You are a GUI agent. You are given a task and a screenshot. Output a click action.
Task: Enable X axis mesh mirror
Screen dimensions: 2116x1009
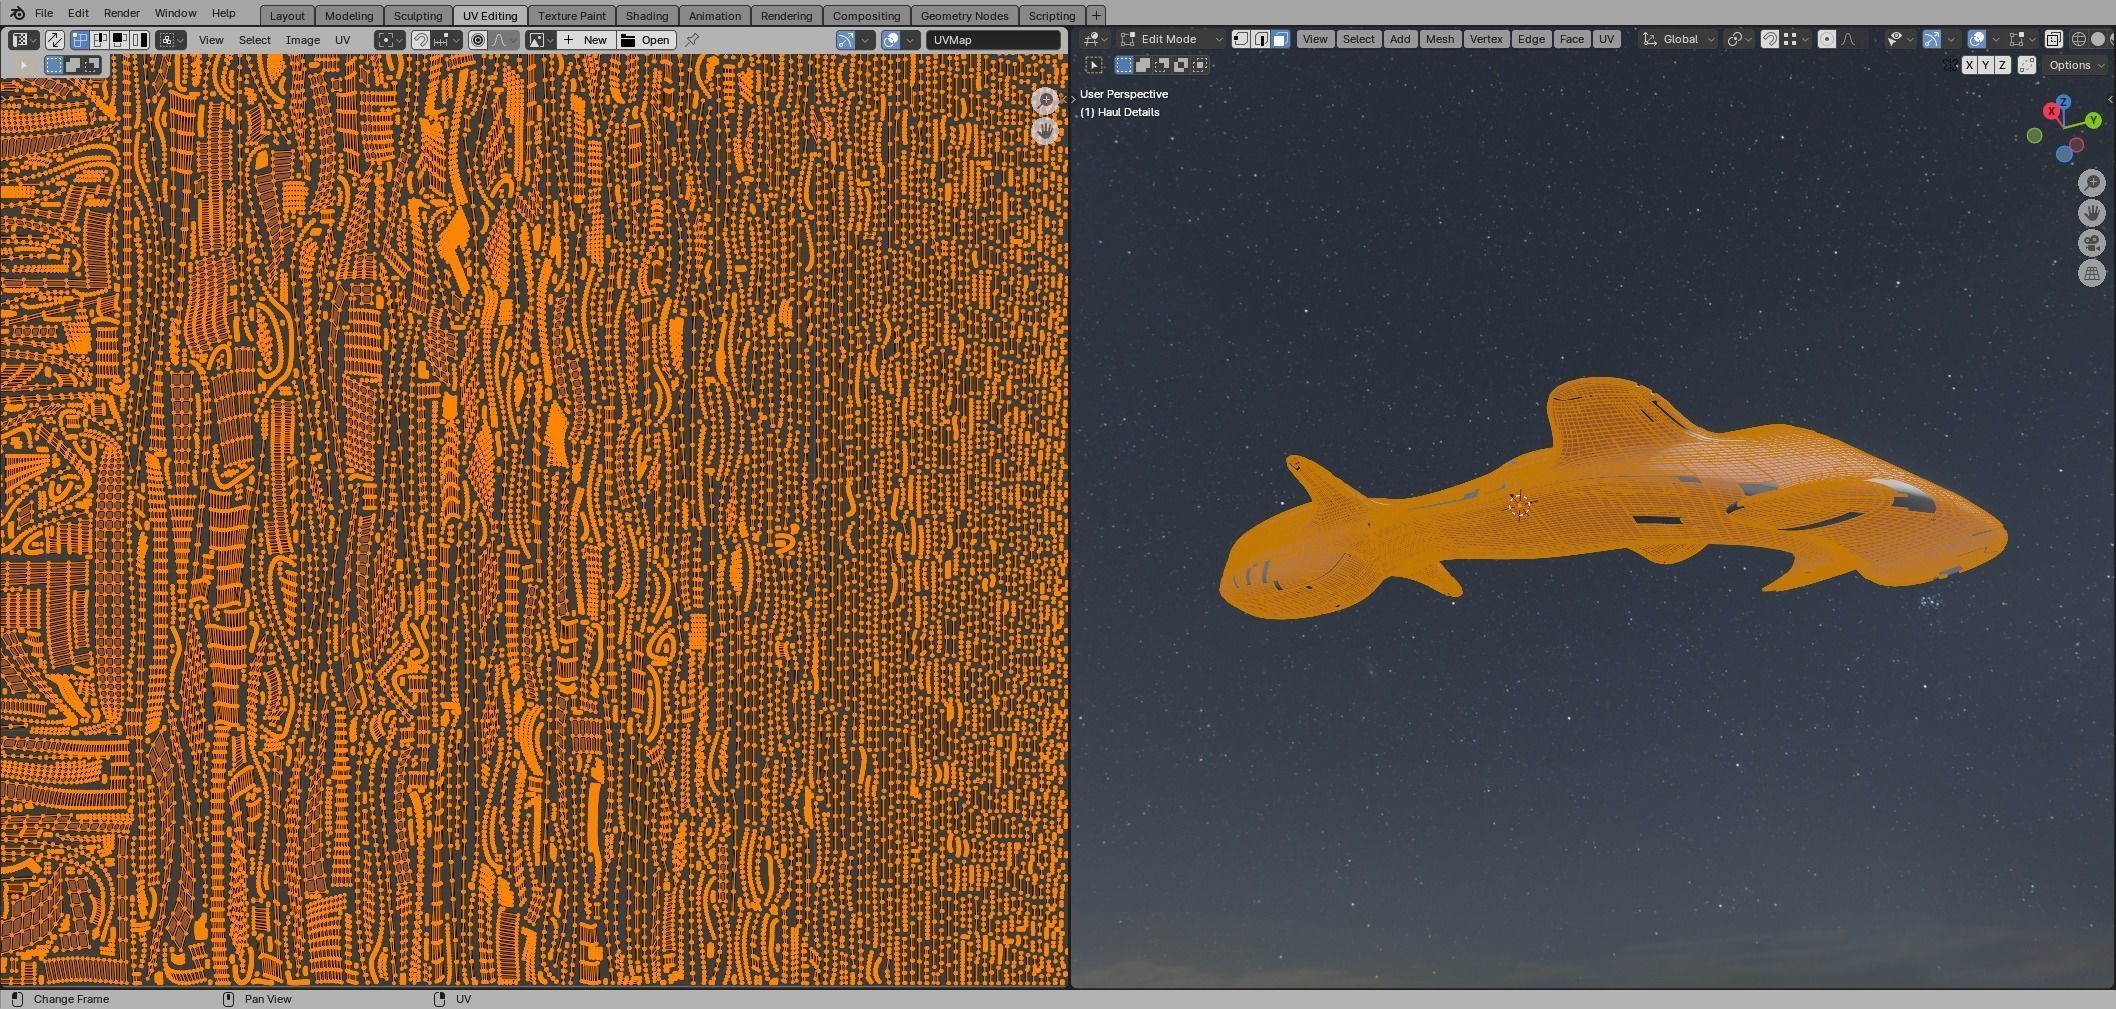pyautogui.click(x=1969, y=65)
